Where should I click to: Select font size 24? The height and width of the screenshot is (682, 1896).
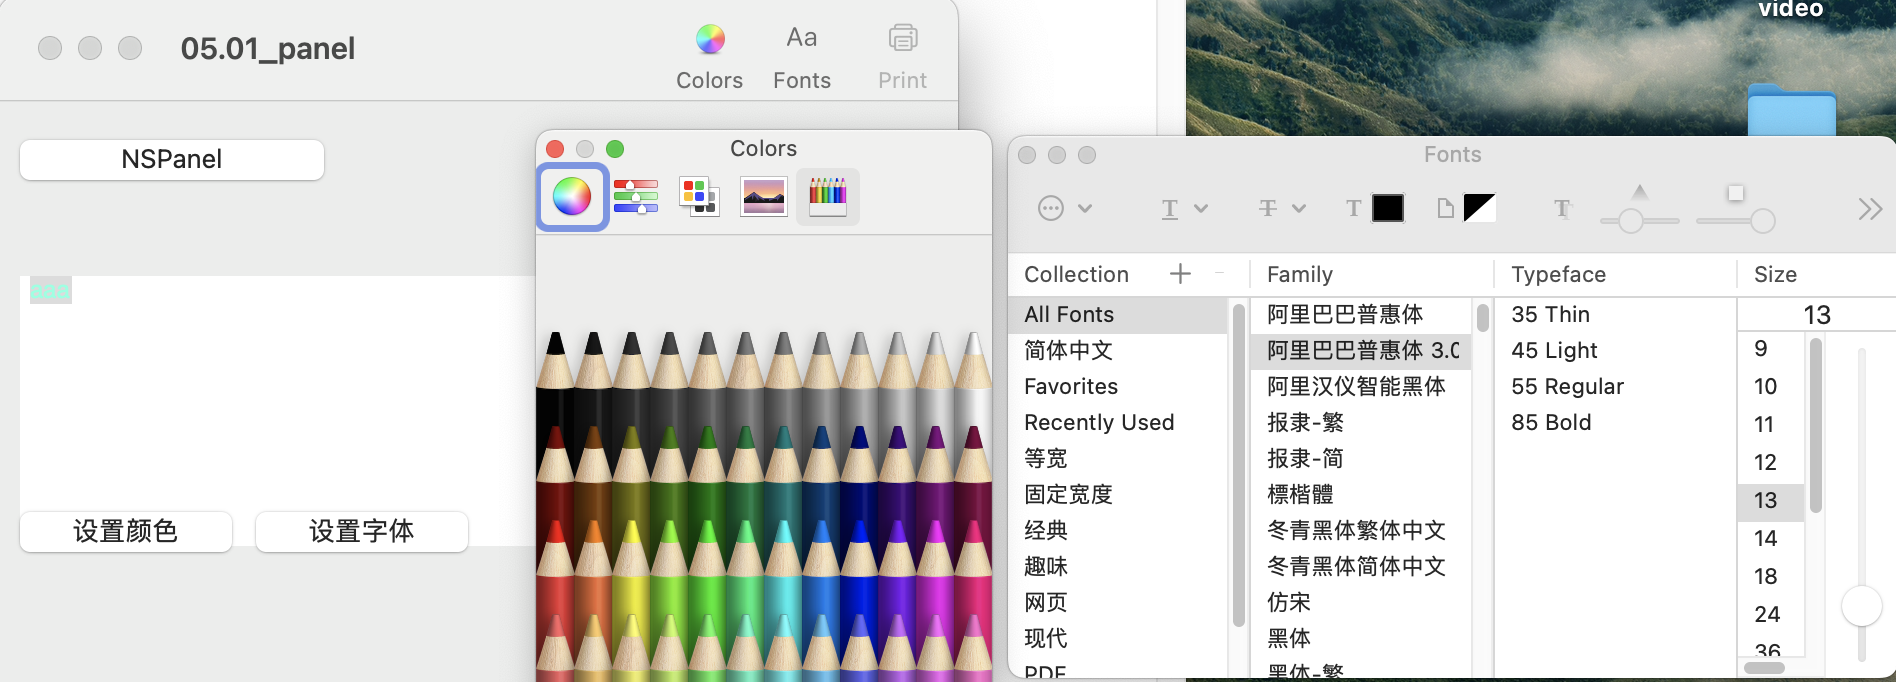click(x=1771, y=615)
